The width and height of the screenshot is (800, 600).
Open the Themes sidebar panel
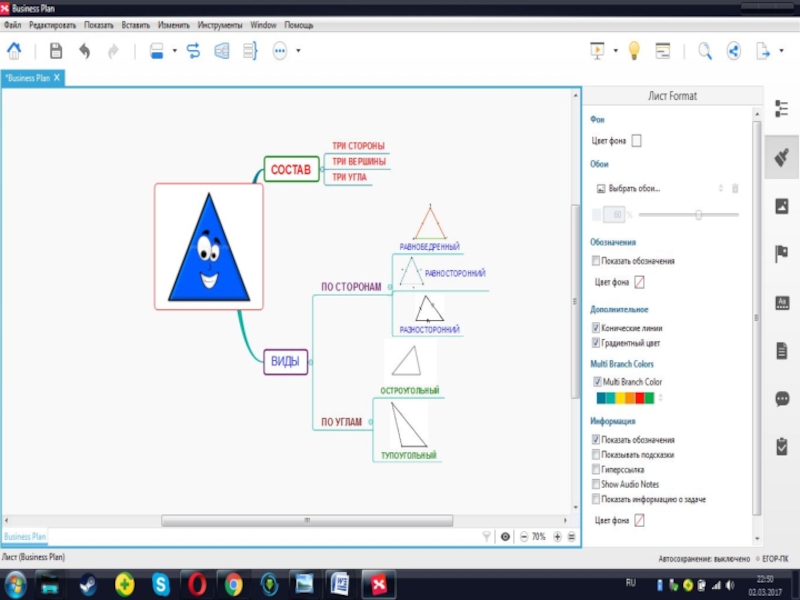pyautogui.click(x=782, y=303)
